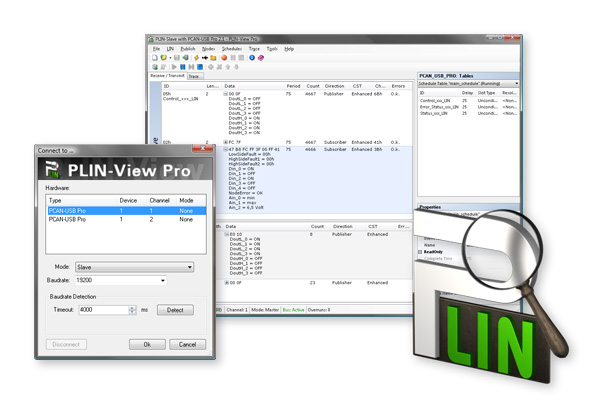Click the Play schedule triangle icon
The image size is (600, 418).
pos(174,67)
